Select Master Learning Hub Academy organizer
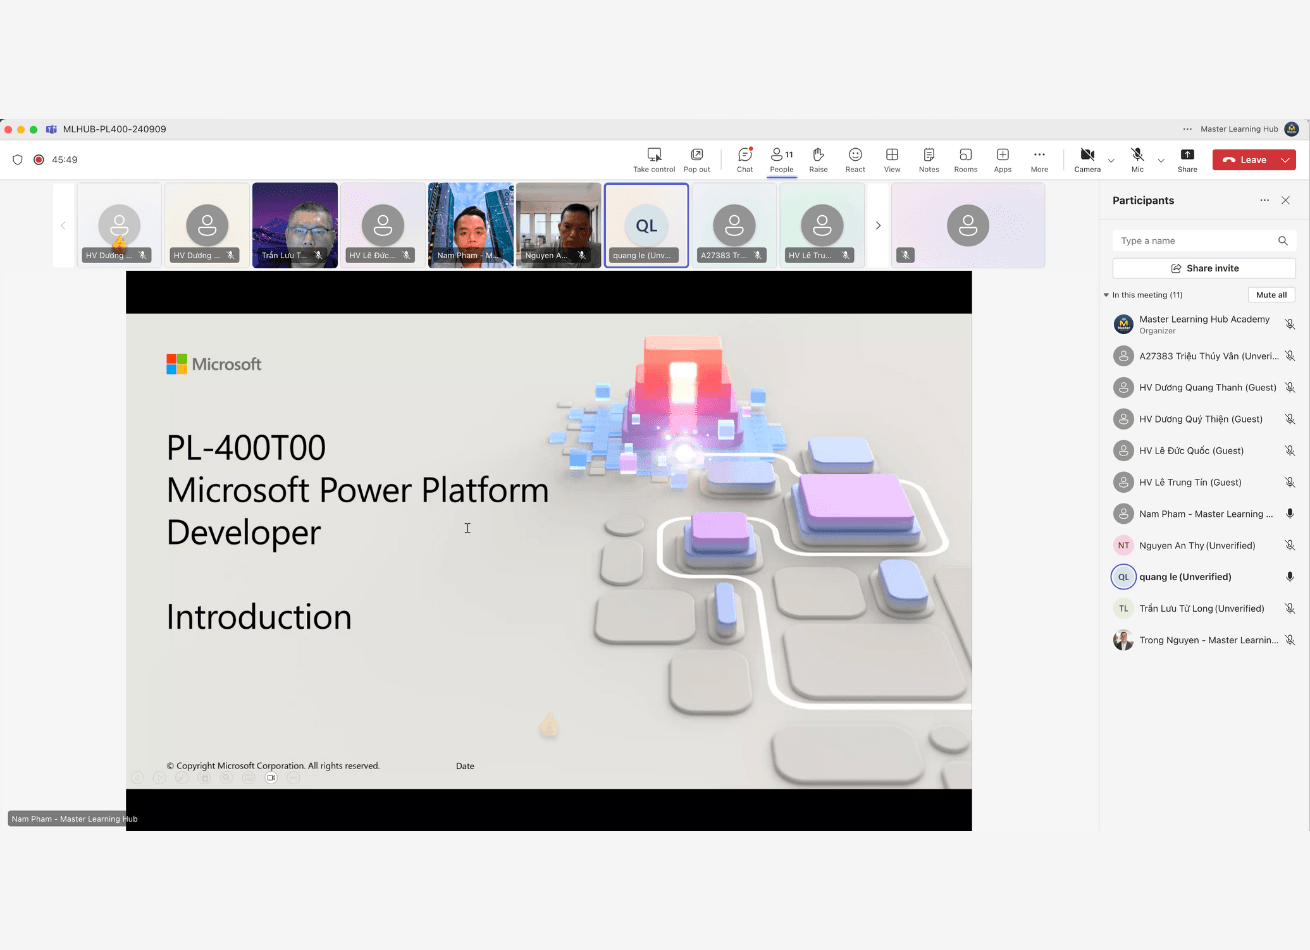The image size is (1310, 950). point(1204,324)
